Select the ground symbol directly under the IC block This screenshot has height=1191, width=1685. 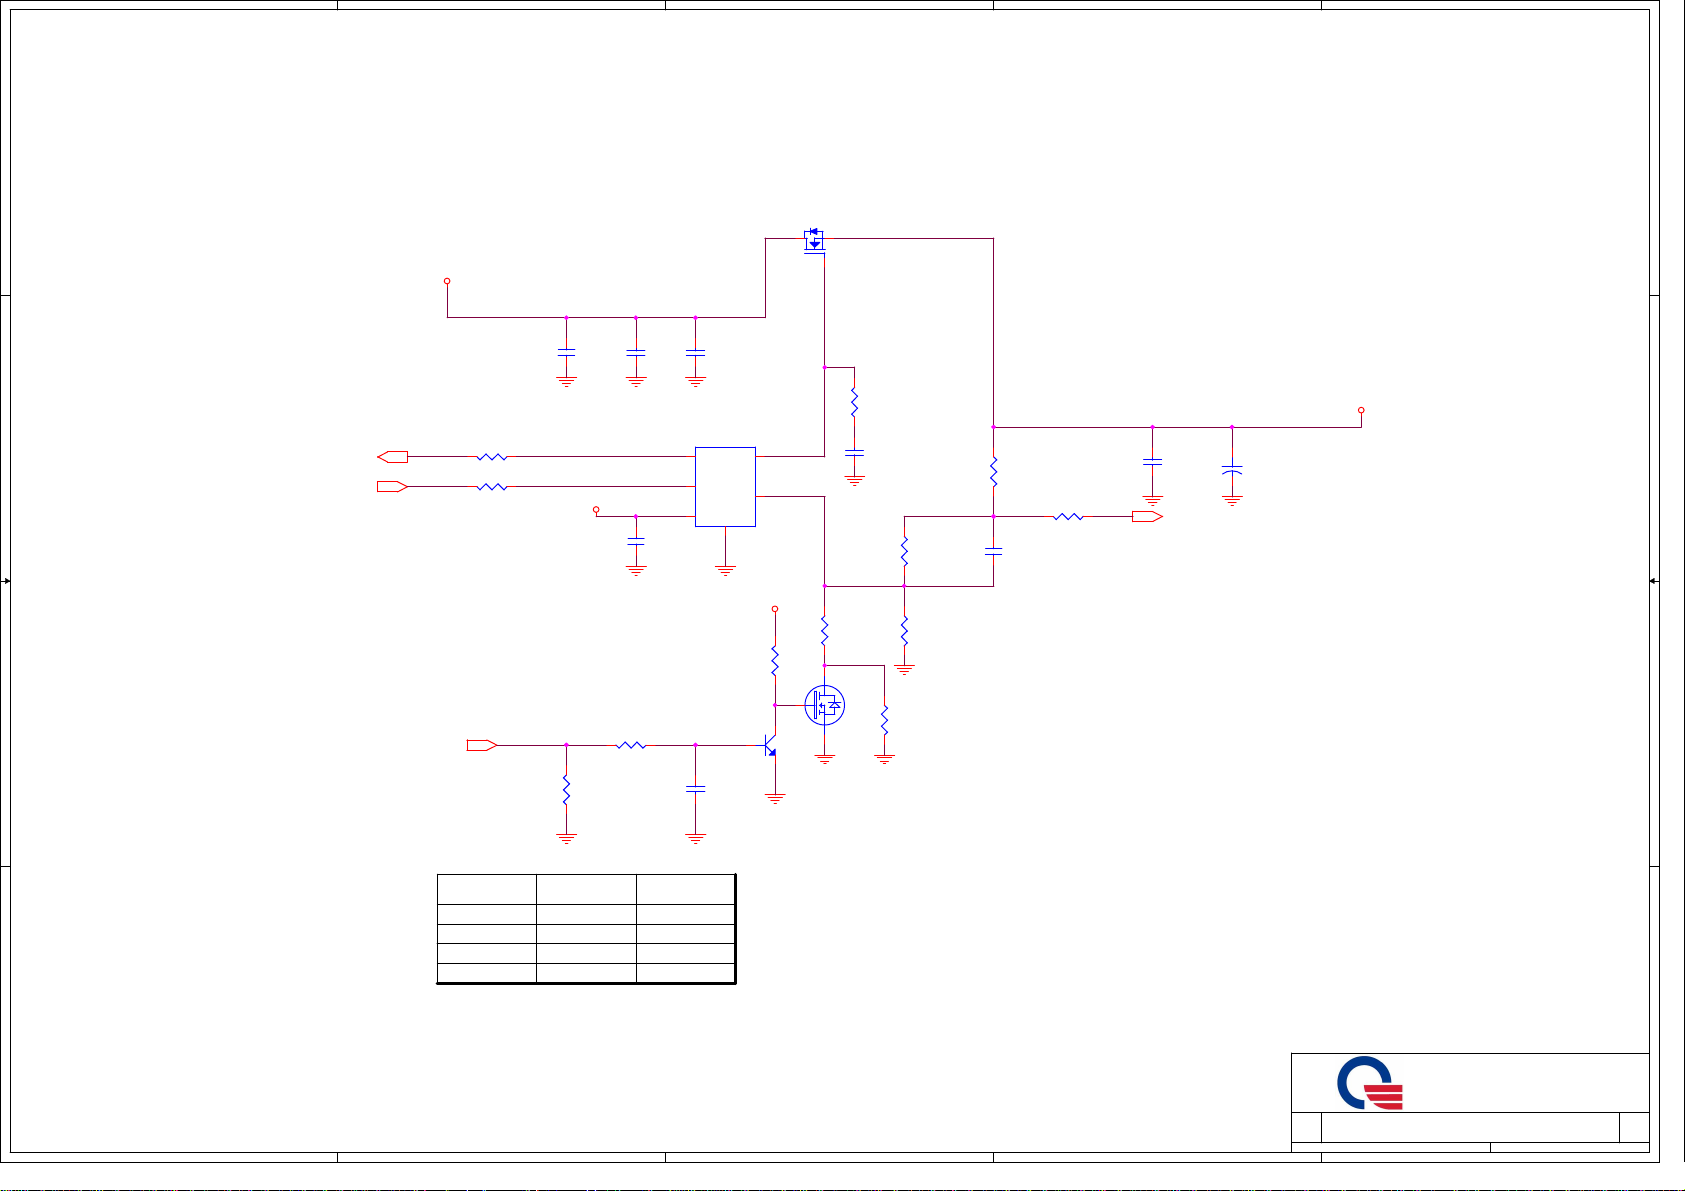[x=725, y=570]
